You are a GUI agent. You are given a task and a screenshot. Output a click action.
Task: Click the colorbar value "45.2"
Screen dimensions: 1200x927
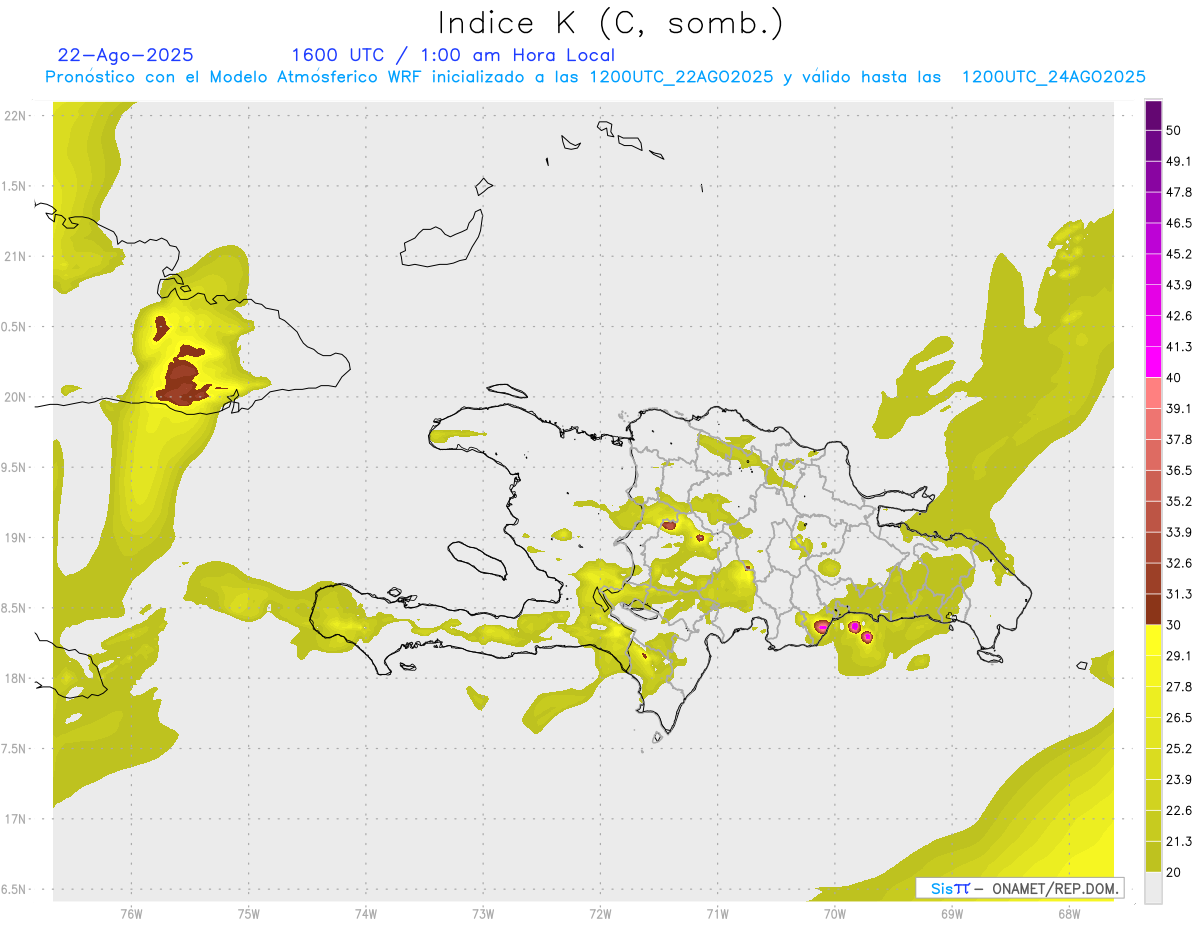click(x=1179, y=254)
